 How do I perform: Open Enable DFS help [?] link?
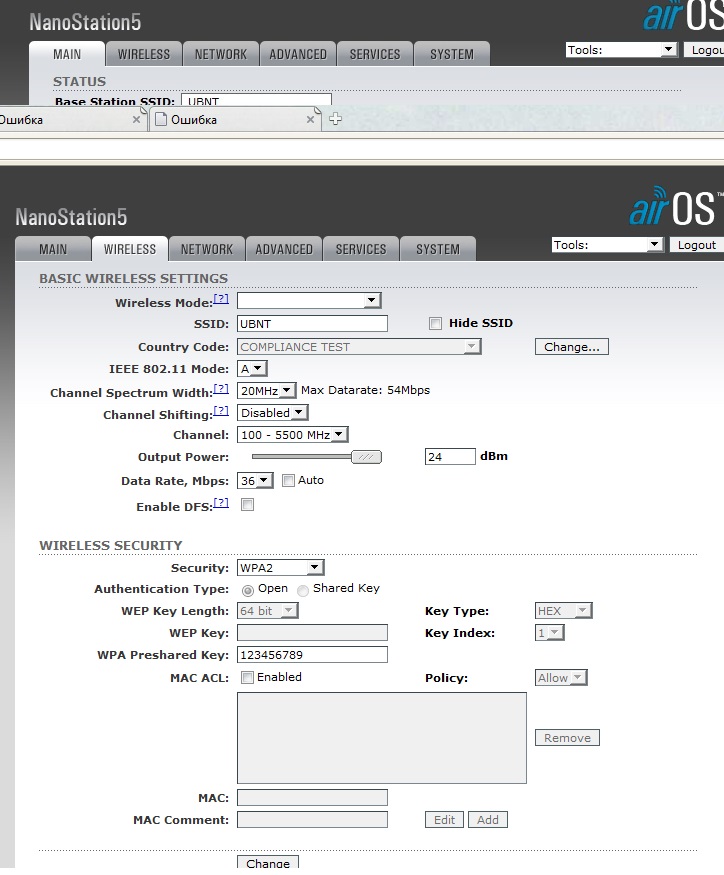coord(221,503)
